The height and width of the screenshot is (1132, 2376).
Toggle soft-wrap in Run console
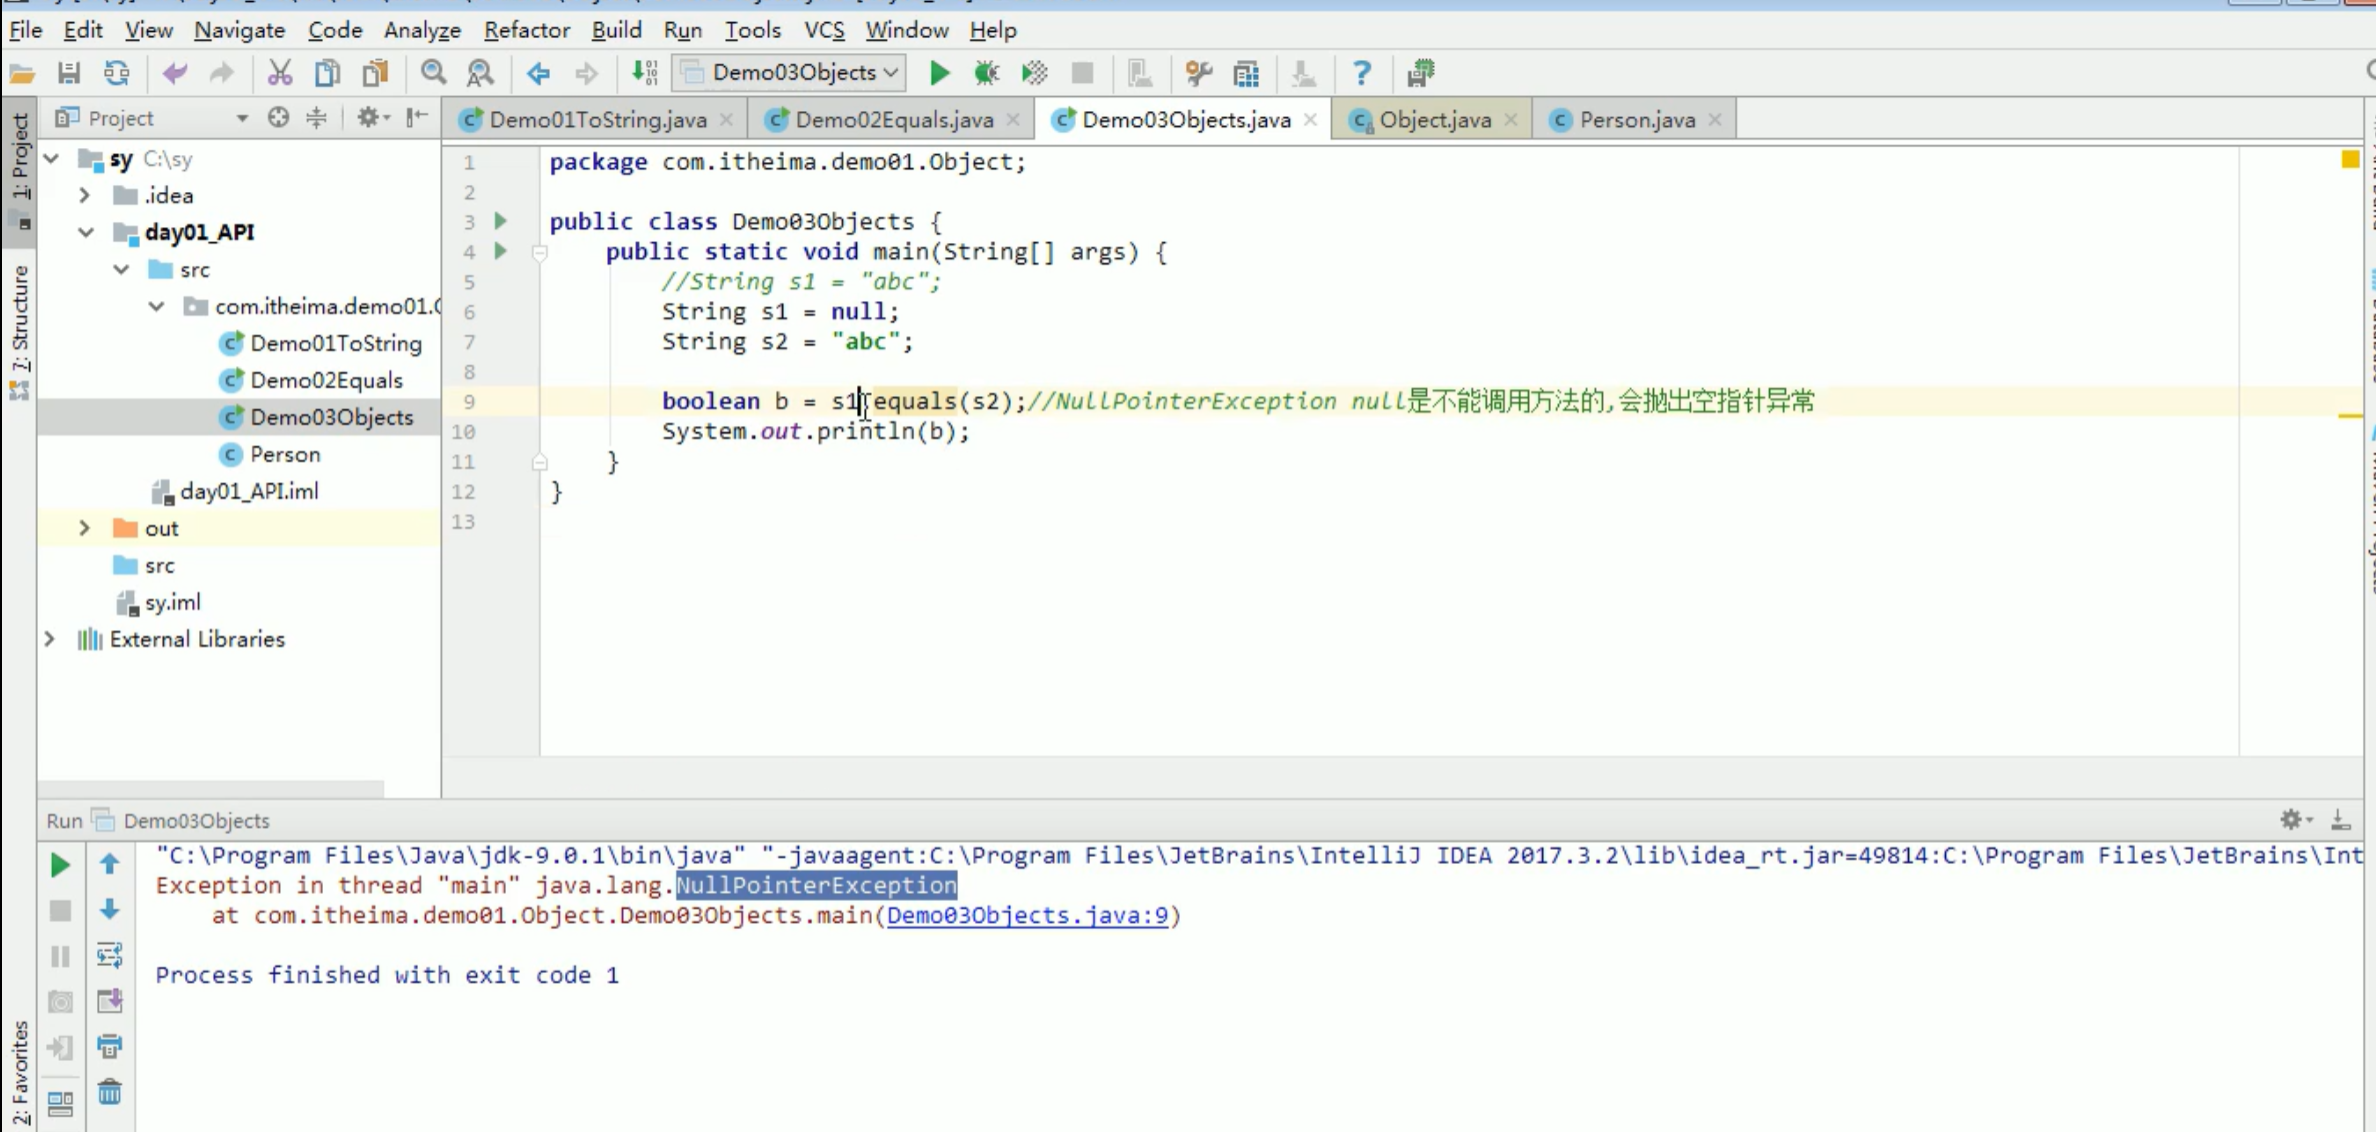[x=110, y=955]
